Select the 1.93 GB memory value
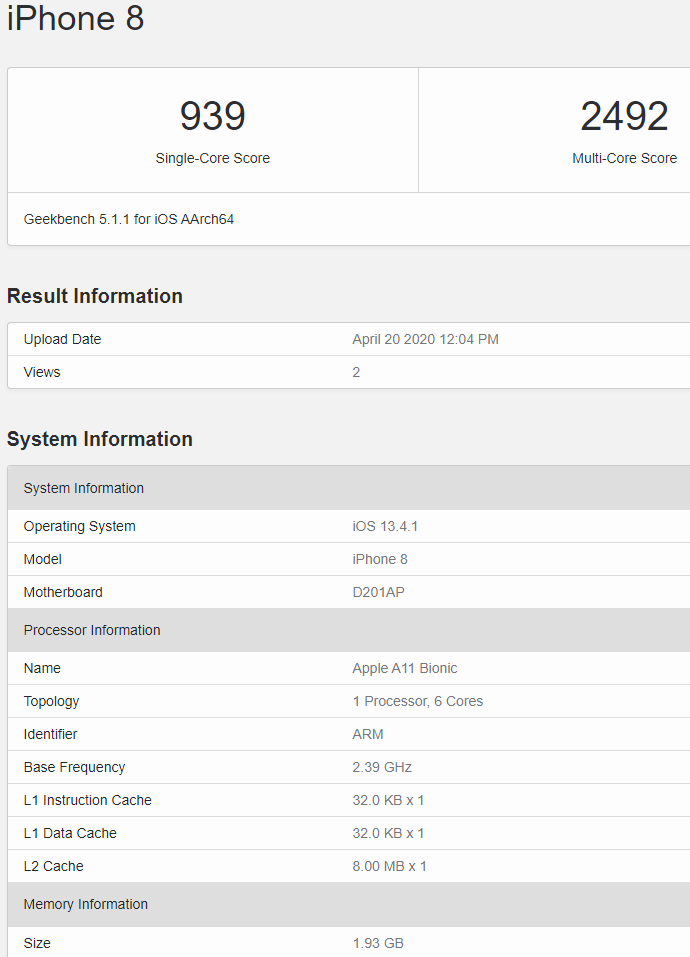Image resolution: width=690 pixels, height=957 pixels. (x=378, y=943)
